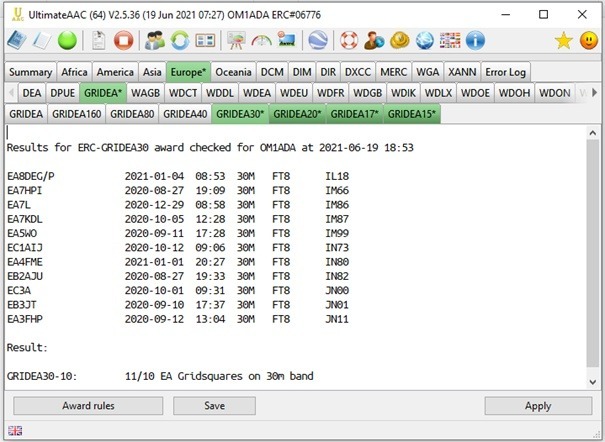This screenshot has width=605, height=442.
Task: Click the gauge meter icon
Action: [262, 40]
